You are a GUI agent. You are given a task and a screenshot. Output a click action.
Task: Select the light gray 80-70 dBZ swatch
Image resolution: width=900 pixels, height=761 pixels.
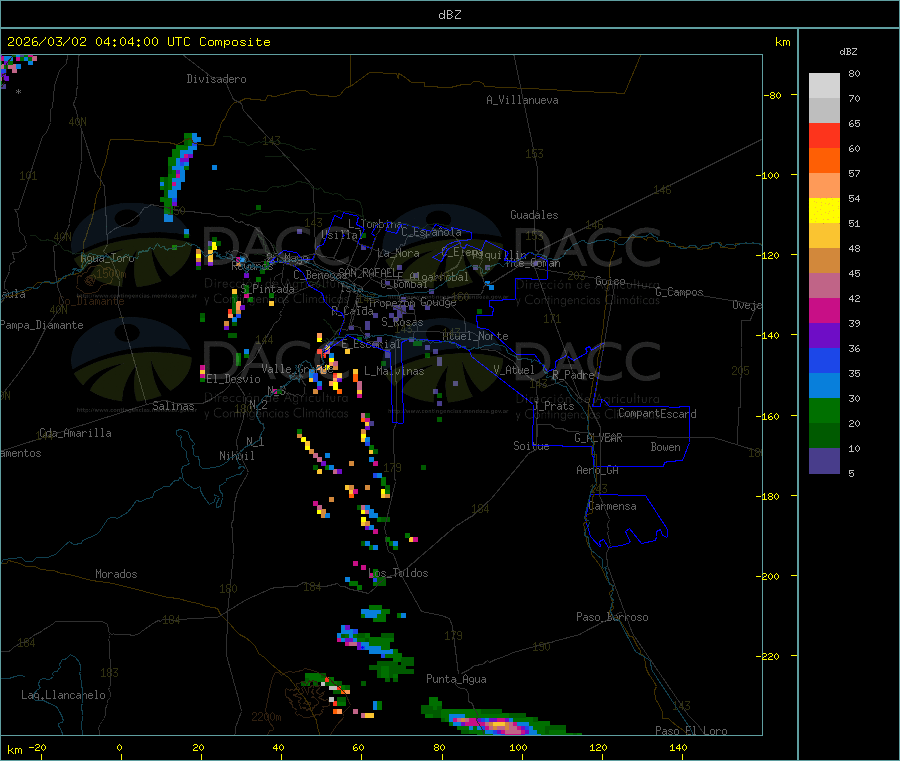824,86
